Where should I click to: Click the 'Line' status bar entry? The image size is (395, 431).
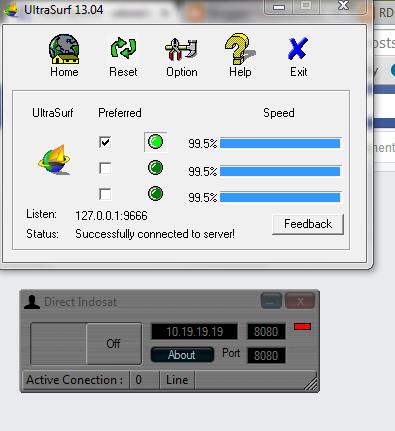(x=177, y=380)
